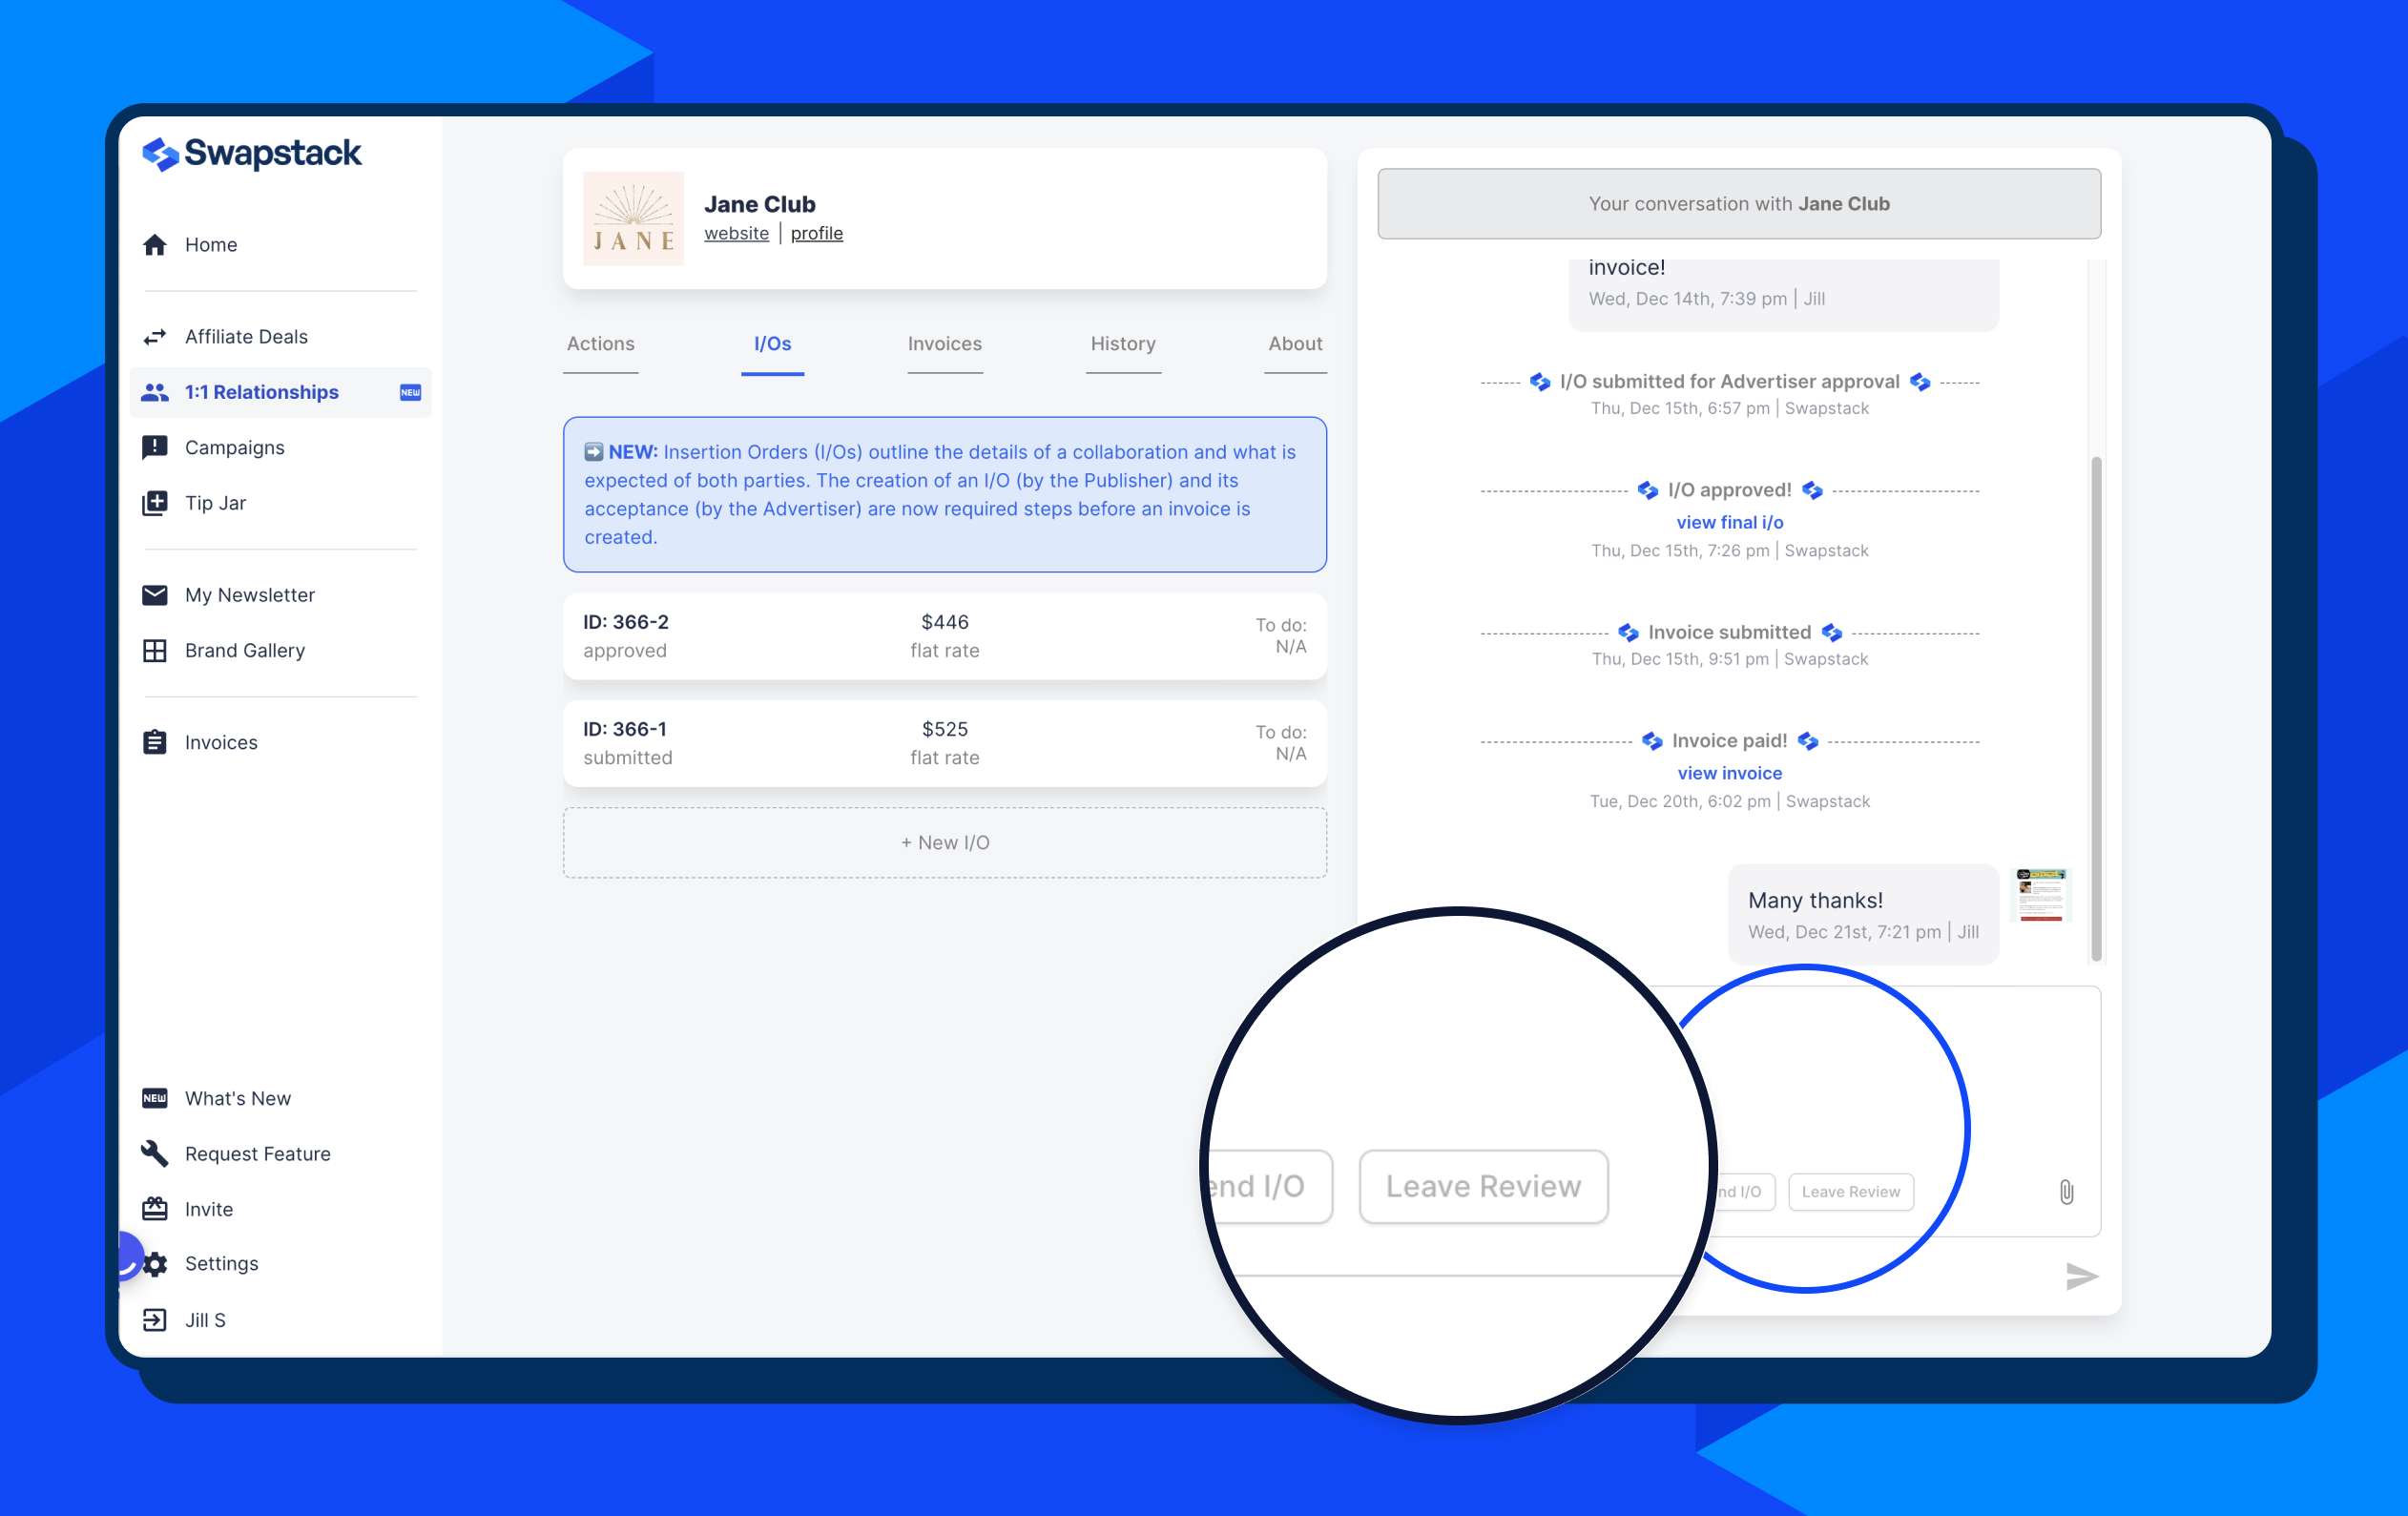
Task: Open Affiliate Deals swap-arrows icon
Action: pos(155,337)
